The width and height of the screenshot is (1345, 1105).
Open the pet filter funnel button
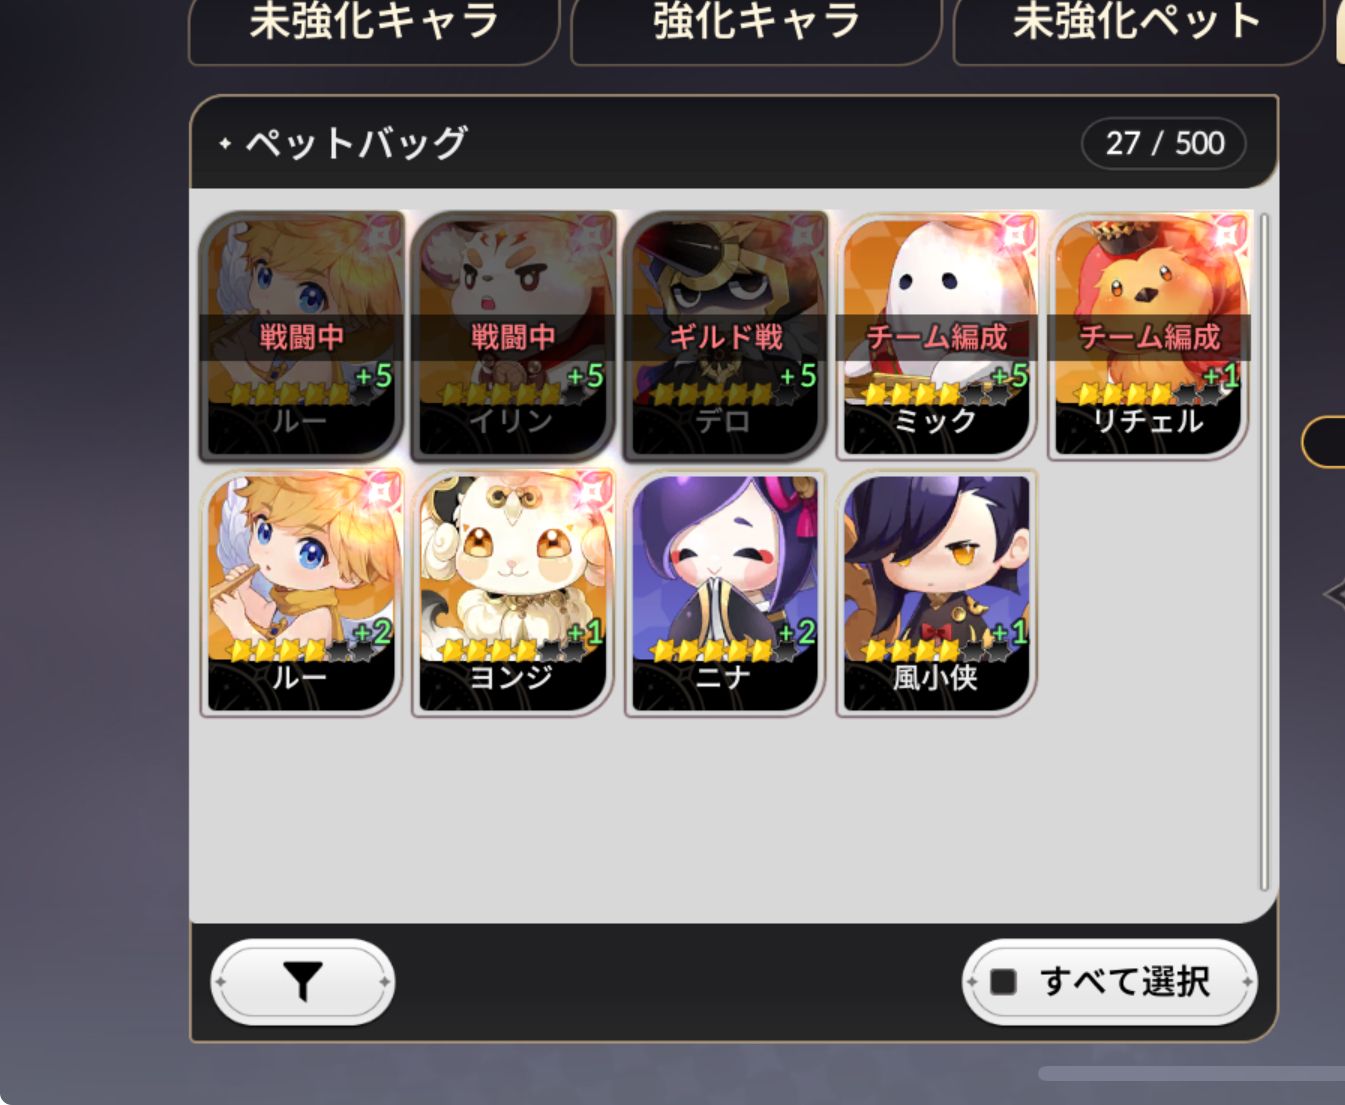coord(302,981)
